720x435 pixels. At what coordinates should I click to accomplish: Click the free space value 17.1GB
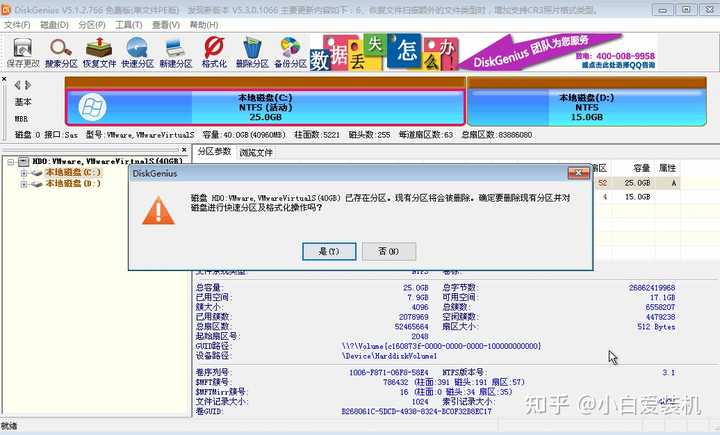click(x=663, y=297)
